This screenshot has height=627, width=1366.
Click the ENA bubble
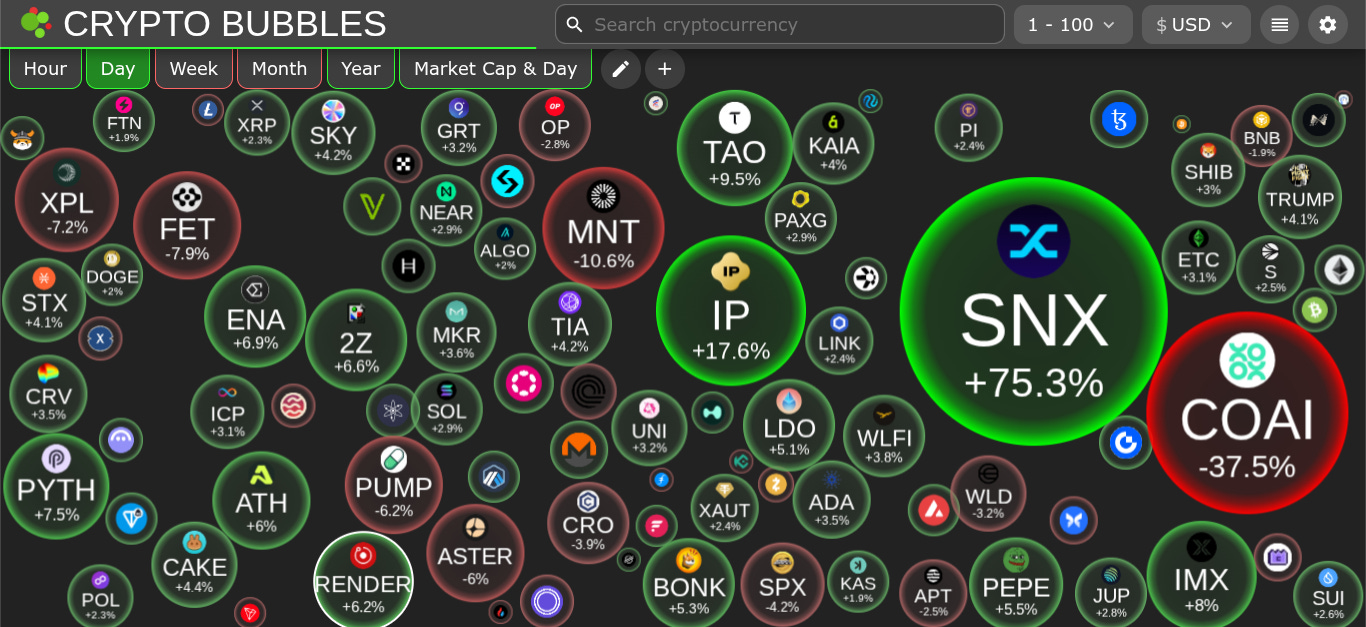[255, 316]
